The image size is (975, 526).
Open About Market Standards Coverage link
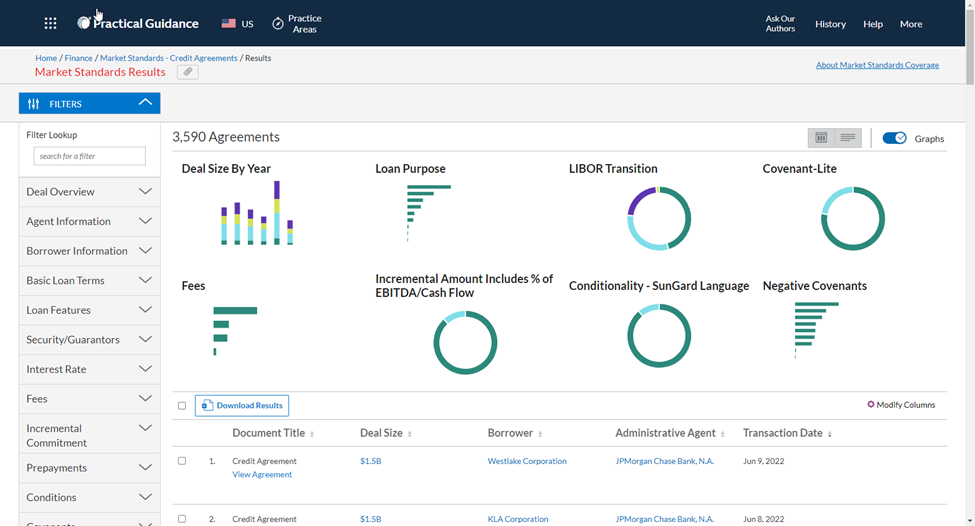click(x=877, y=65)
